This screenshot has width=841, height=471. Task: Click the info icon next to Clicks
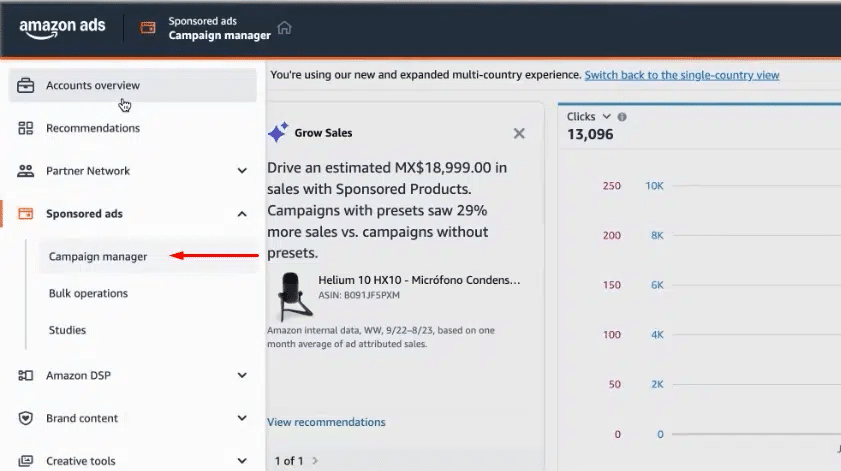[x=622, y=117]
